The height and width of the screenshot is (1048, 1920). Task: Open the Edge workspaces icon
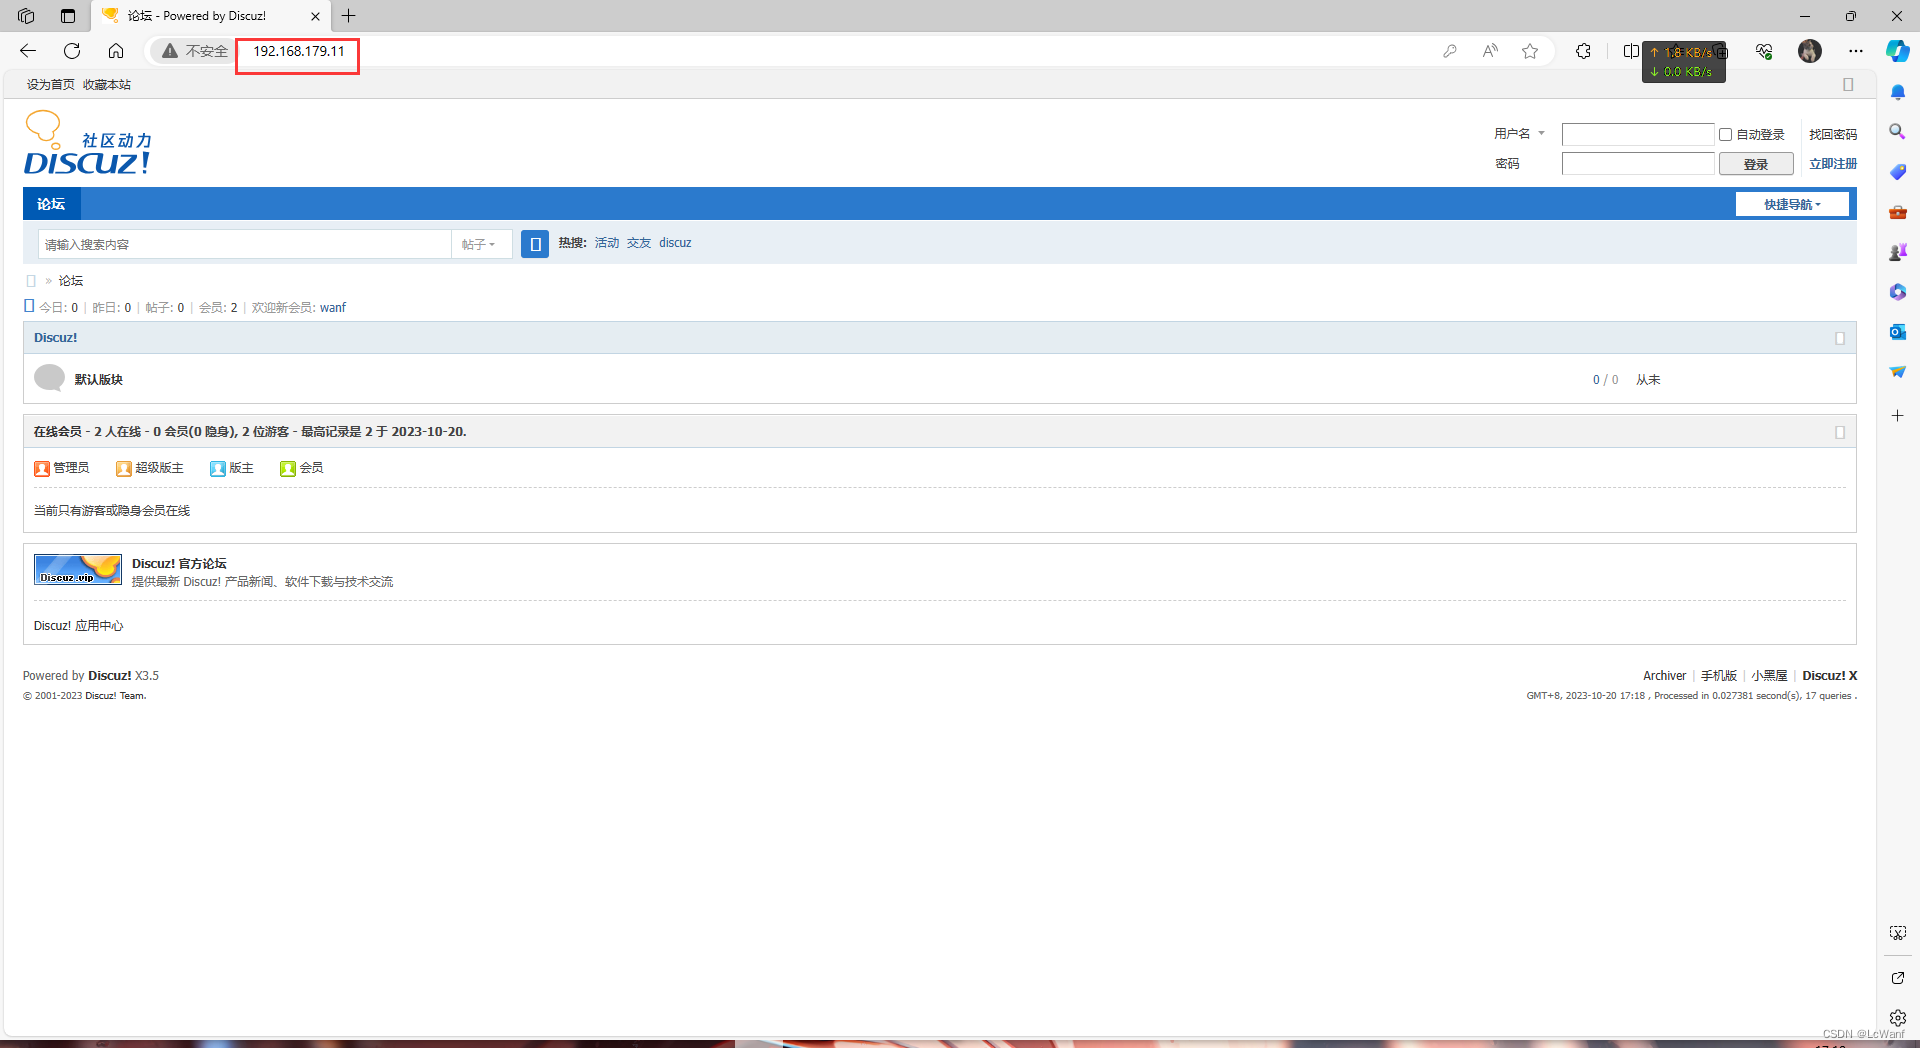click(26, 16)
